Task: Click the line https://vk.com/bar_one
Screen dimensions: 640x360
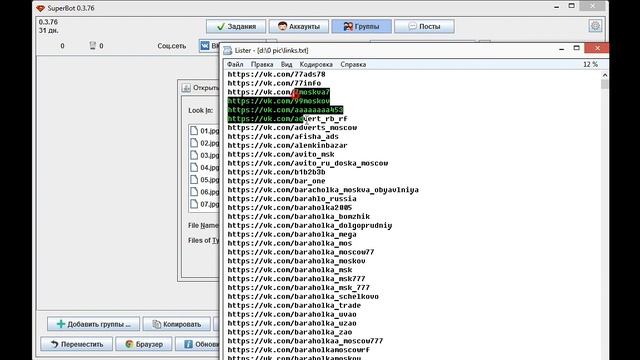Action: pos(276,181)
